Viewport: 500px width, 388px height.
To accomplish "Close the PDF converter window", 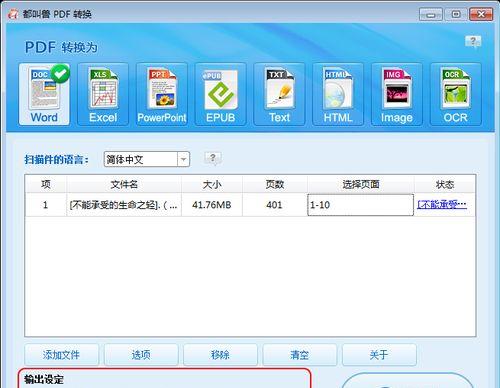I will coord(481,14).
